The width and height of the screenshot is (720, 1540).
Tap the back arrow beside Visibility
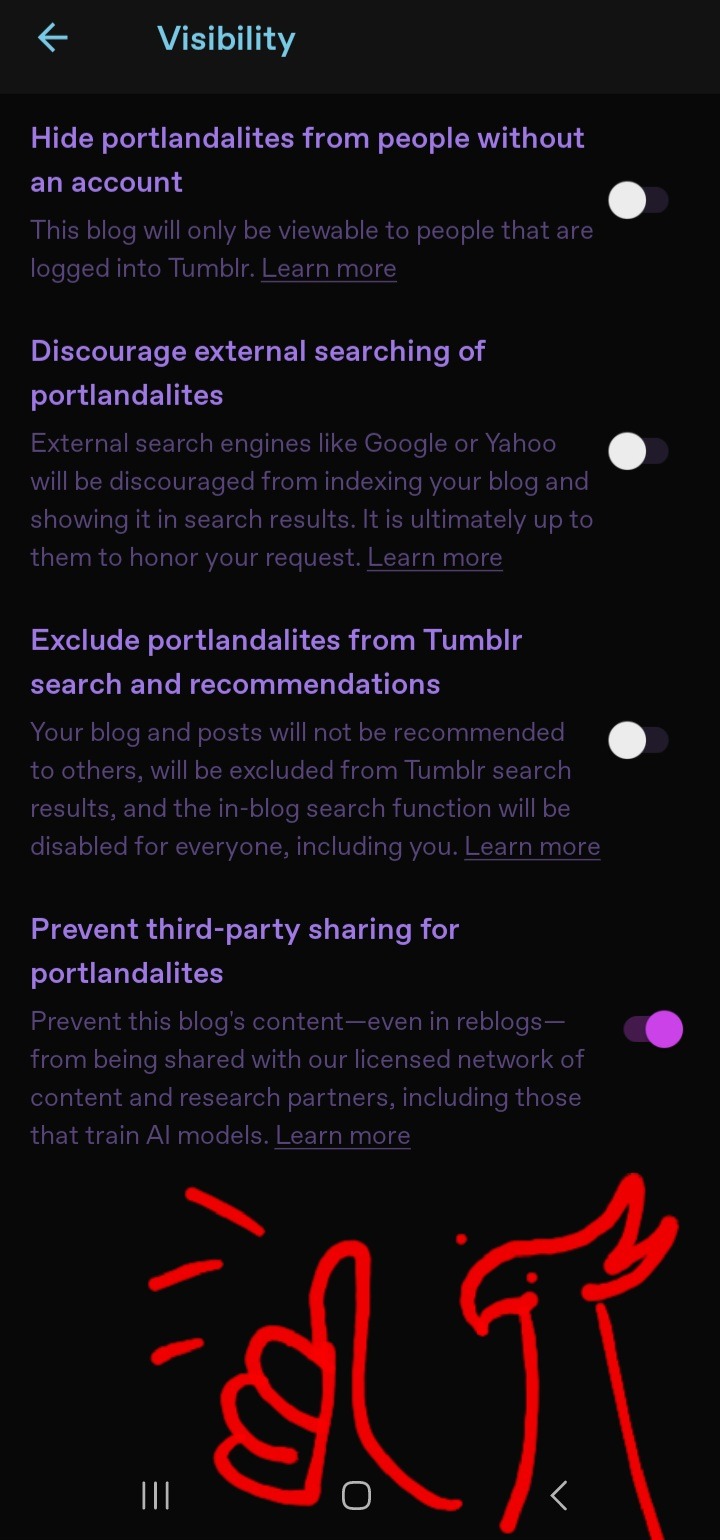52,38
